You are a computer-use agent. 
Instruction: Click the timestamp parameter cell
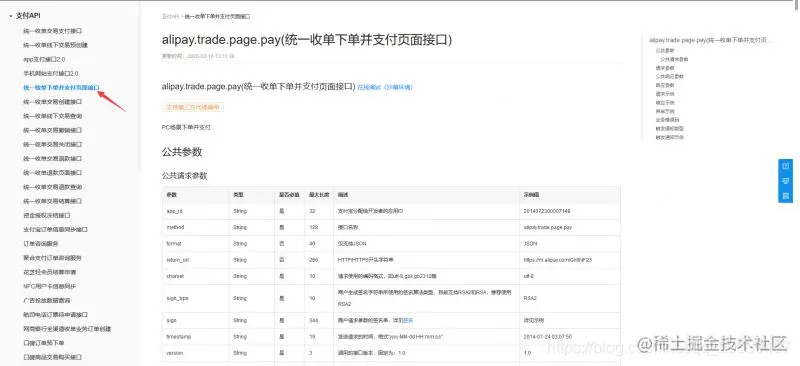click(x=196, y=337)
